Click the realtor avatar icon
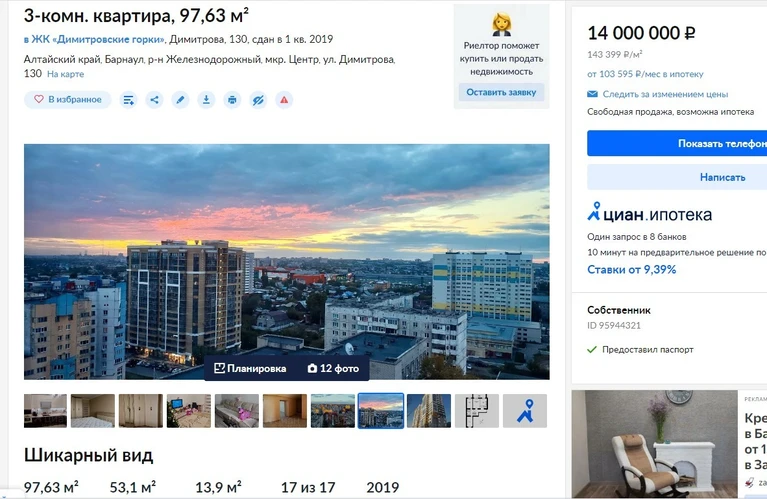Screen dimensions: 767x499 pos(501,24)
